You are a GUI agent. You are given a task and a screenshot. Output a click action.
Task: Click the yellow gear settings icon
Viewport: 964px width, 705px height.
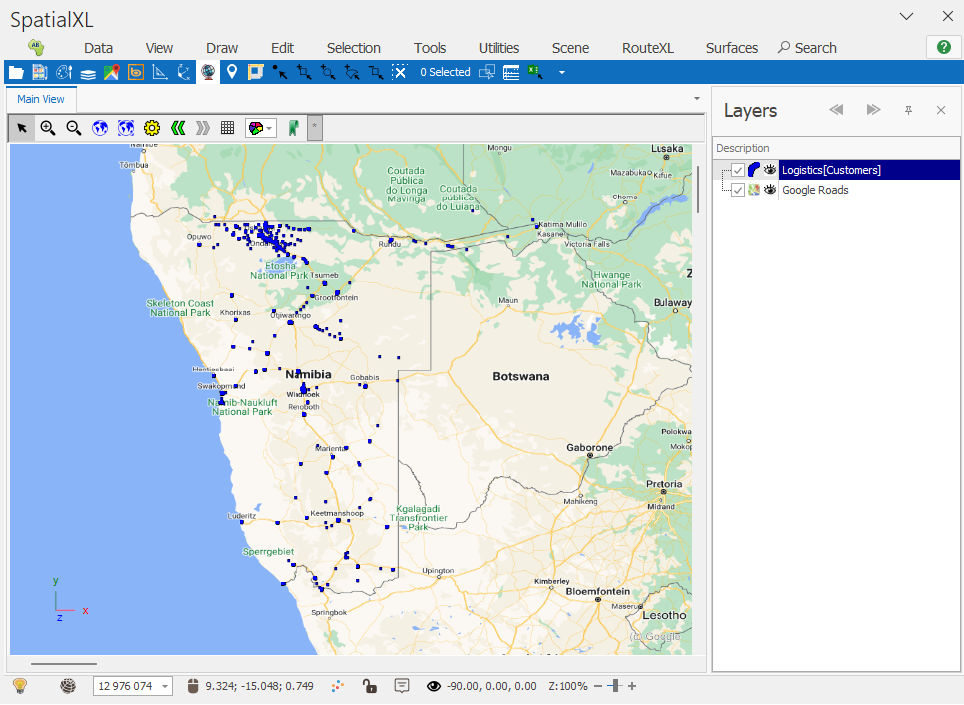point(152,128)
